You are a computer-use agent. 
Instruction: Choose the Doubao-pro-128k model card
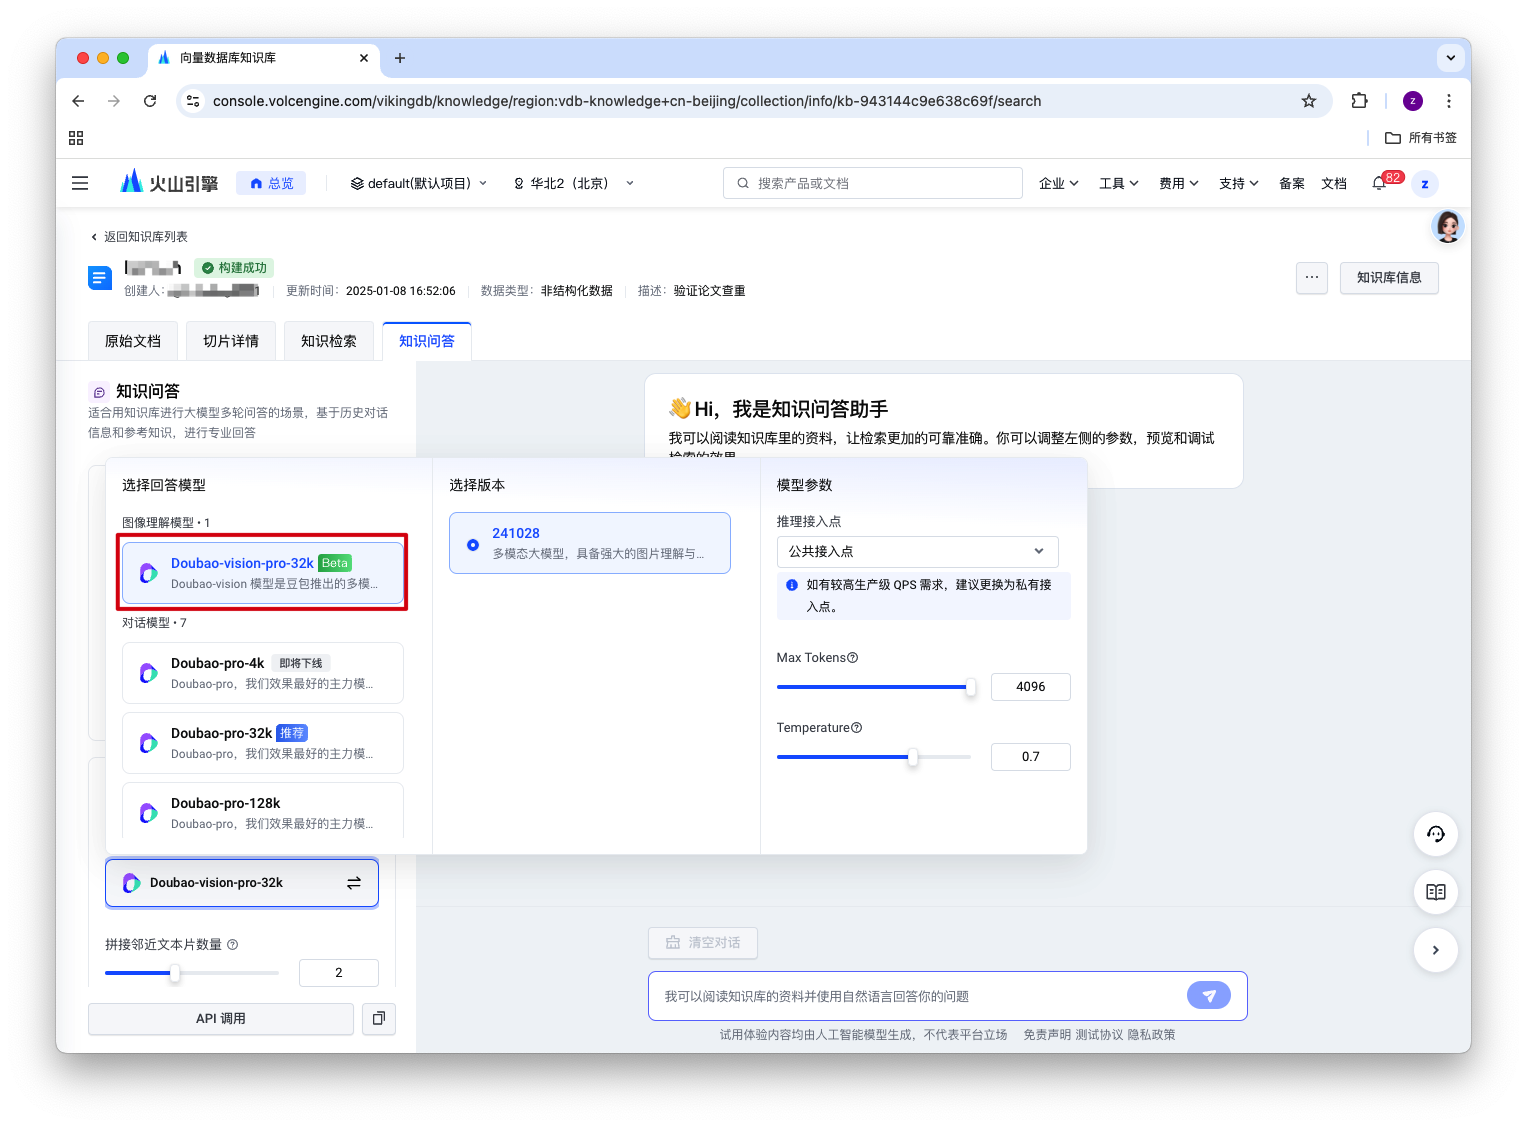[263, 811]
